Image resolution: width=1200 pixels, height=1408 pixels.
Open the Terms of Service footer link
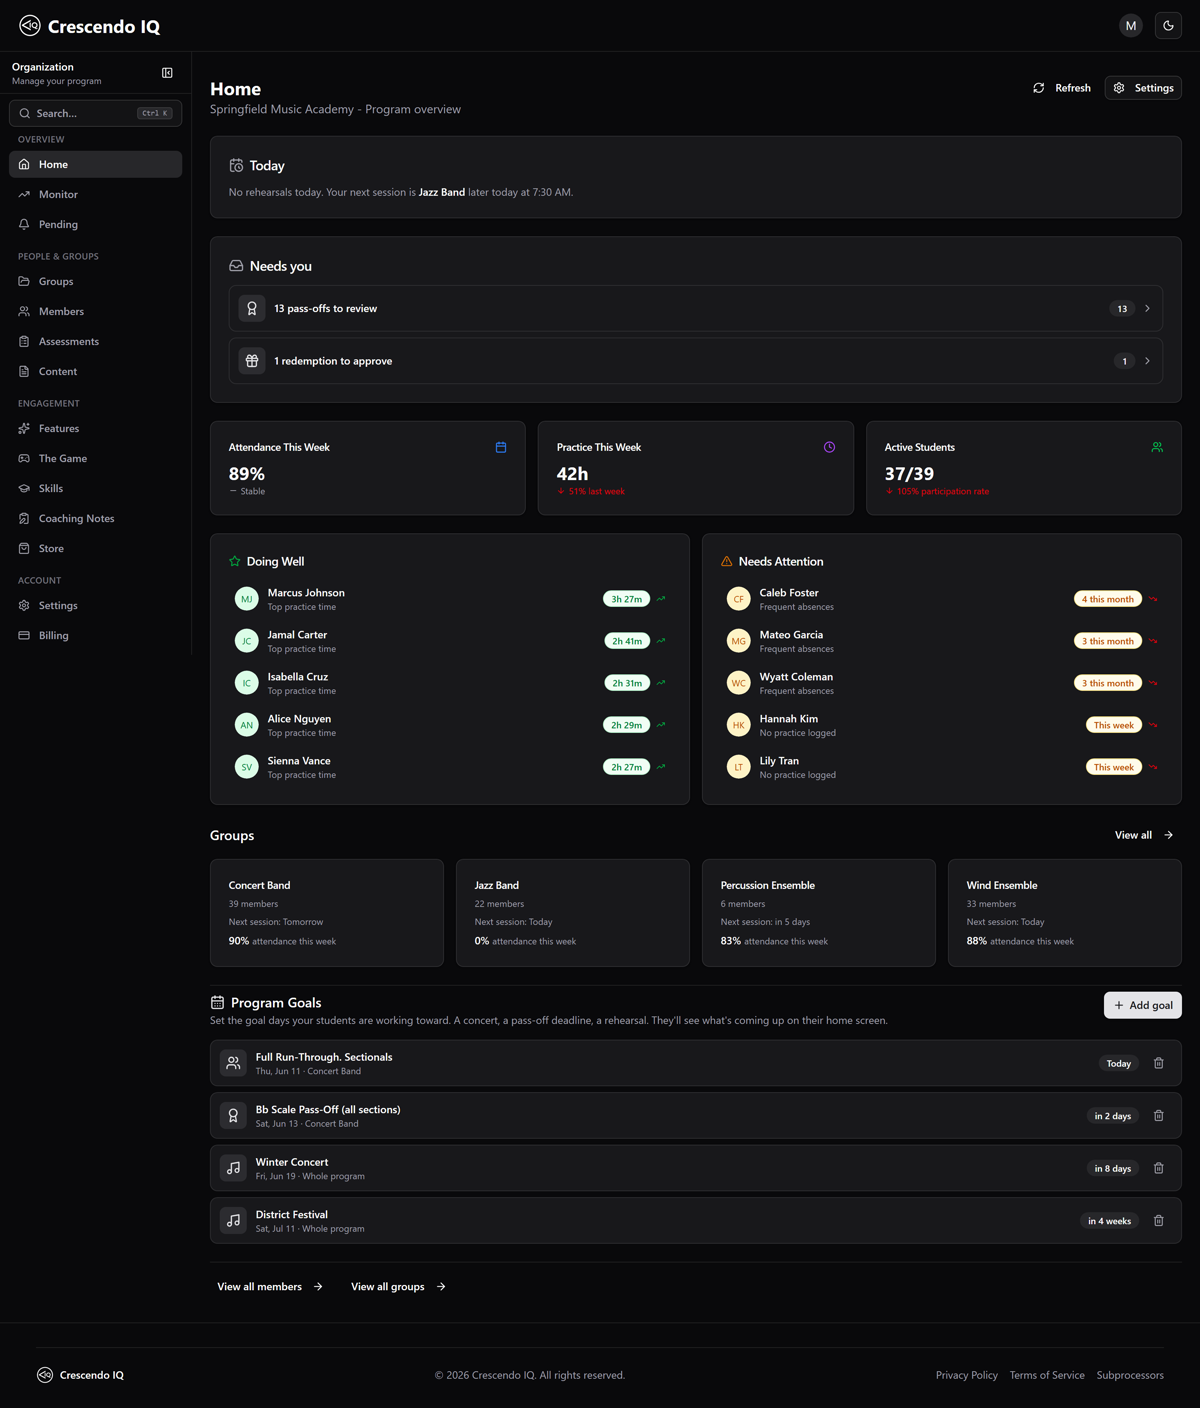(1047, 1375)
